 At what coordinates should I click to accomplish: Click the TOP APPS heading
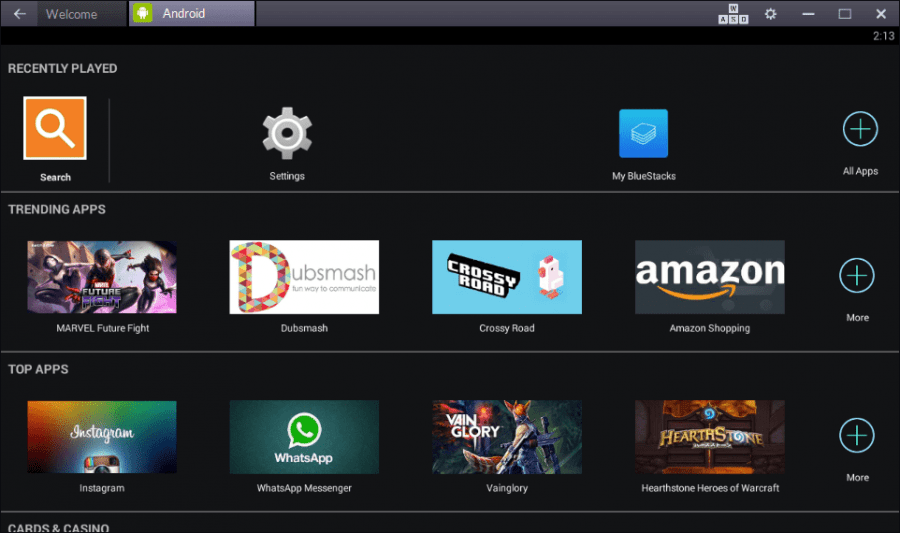tap(38, 369)
